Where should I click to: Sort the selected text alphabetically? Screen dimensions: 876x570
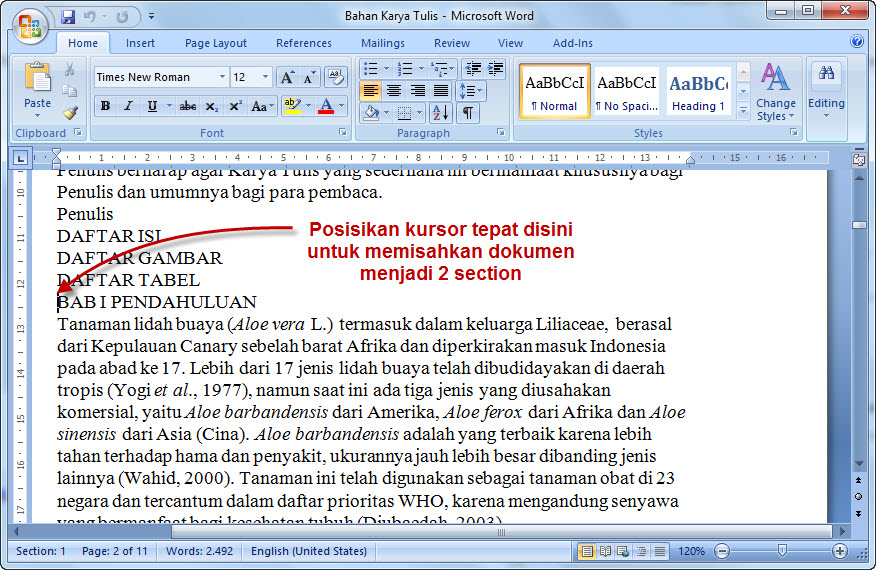[x=441, y=113]
